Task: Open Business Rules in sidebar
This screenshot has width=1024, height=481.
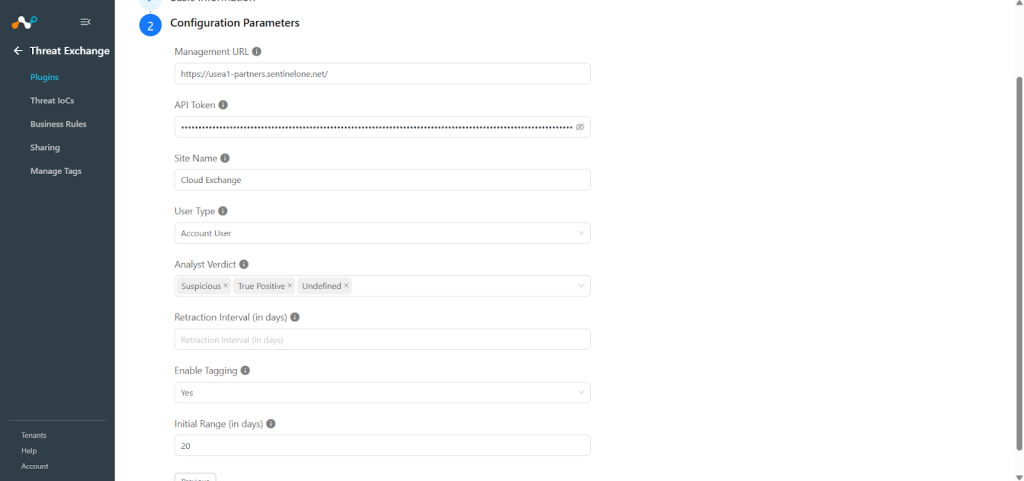Action: [58, 124]
